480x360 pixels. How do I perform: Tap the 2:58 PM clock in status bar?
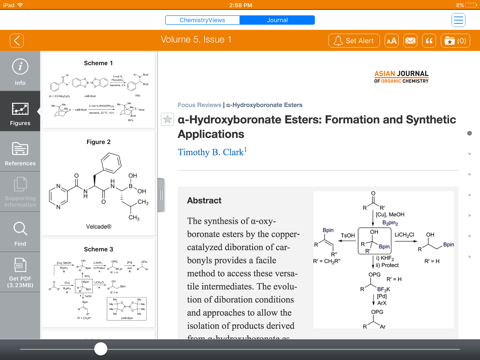pyautogui.click(x=241, y=5)
